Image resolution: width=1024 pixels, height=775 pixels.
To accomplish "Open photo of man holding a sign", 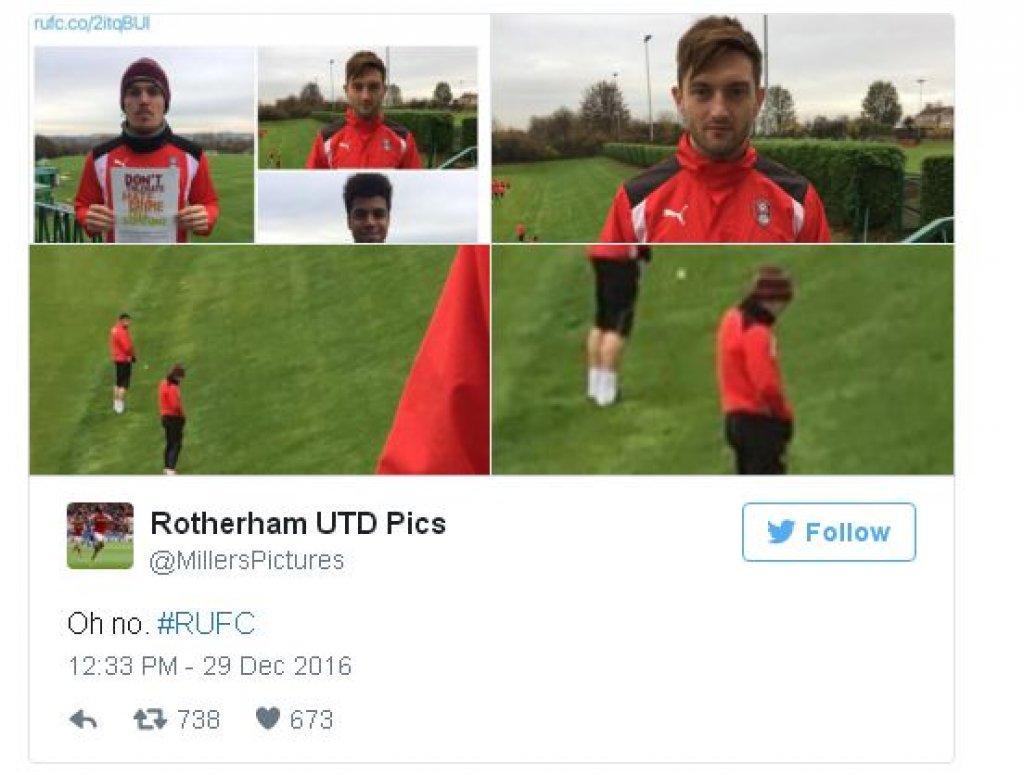I will (x=144, y=144).
